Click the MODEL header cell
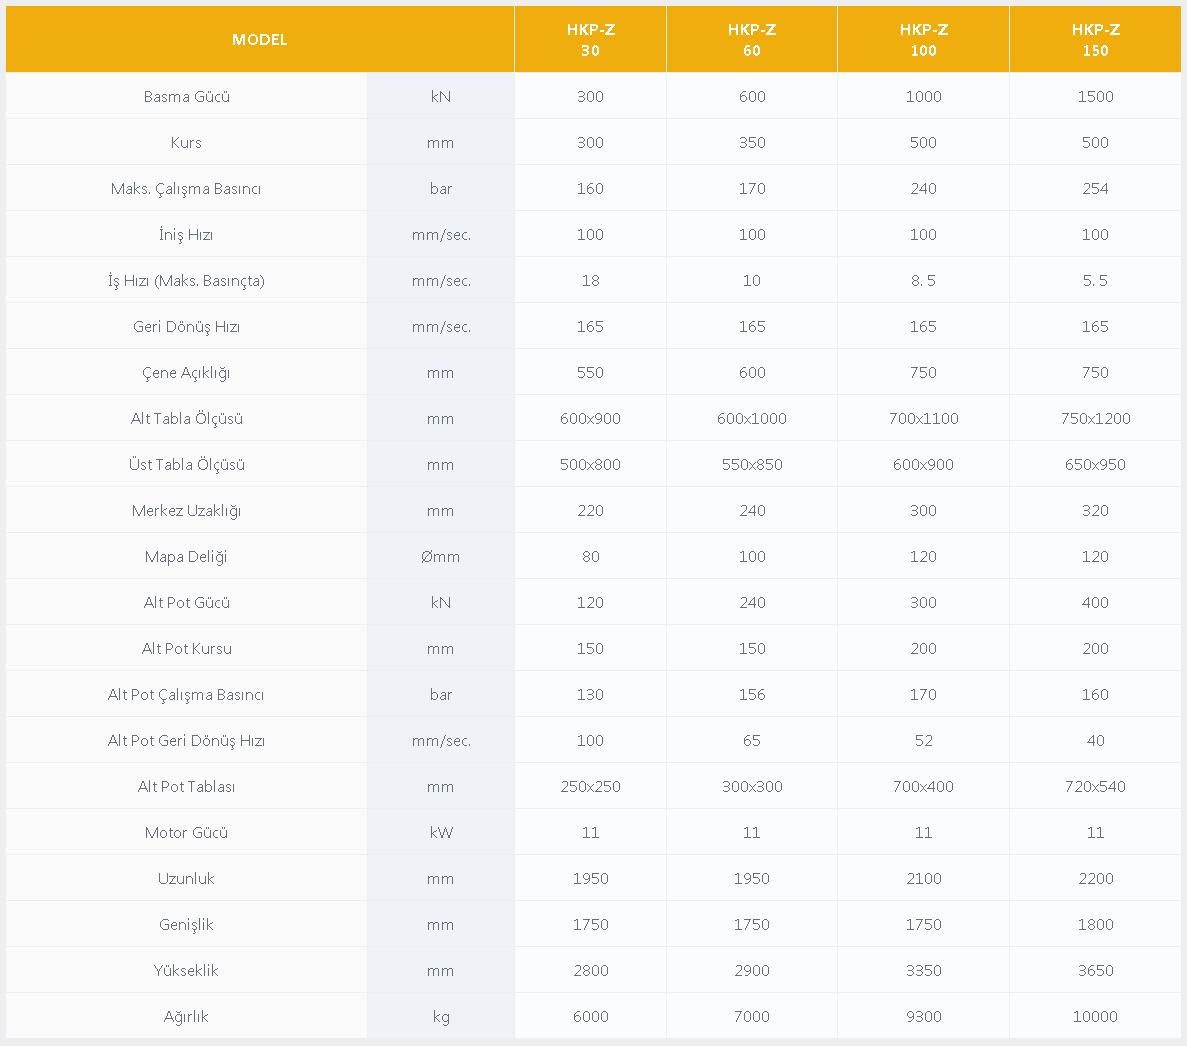 (x=260, y=39)
